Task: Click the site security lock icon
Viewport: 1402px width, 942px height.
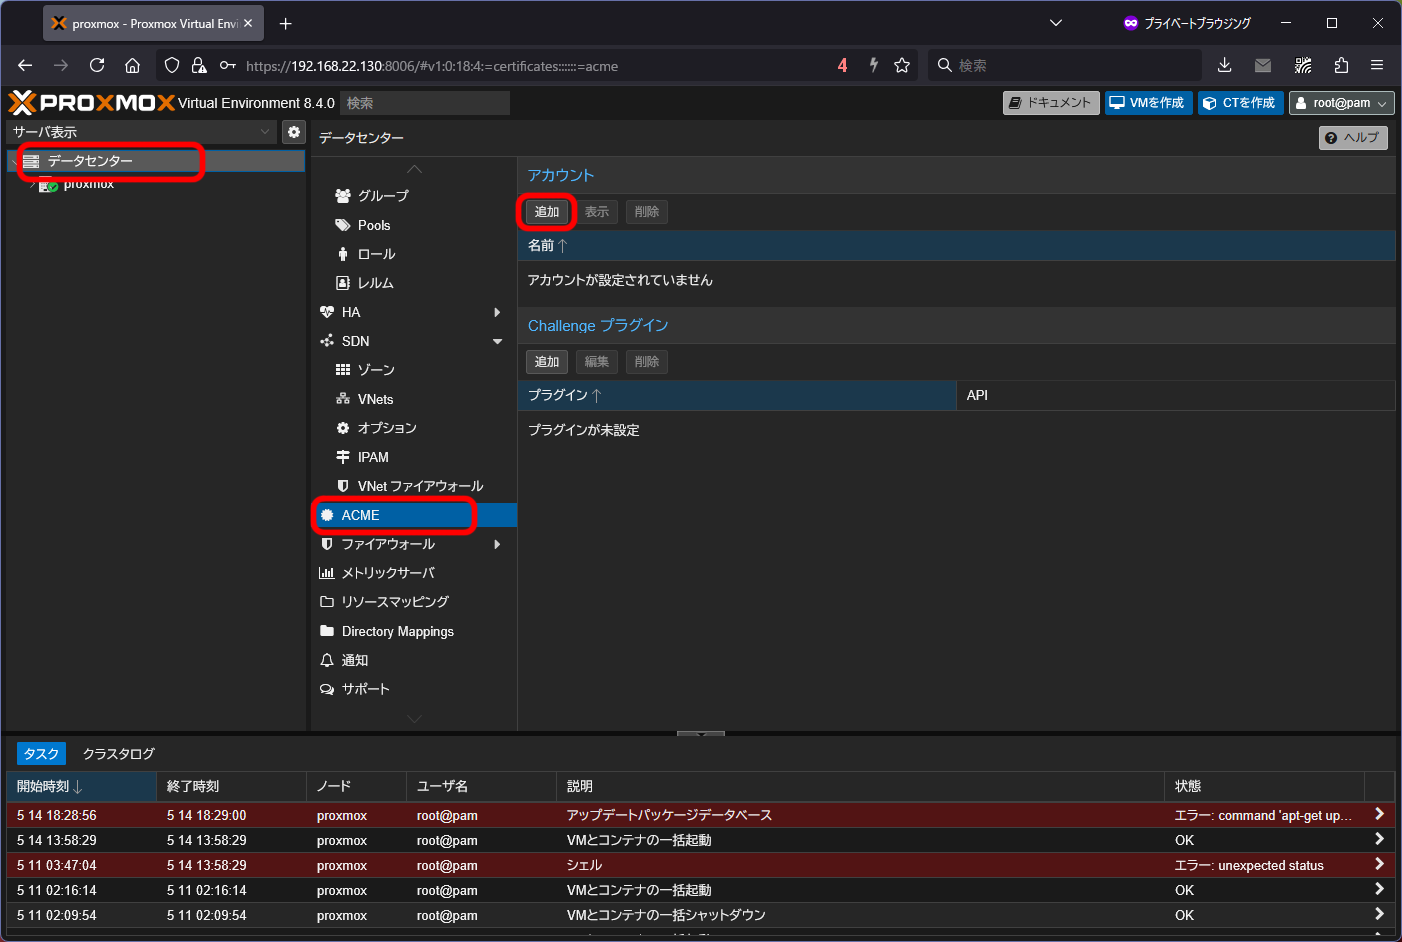Action: tap(199, 65)
